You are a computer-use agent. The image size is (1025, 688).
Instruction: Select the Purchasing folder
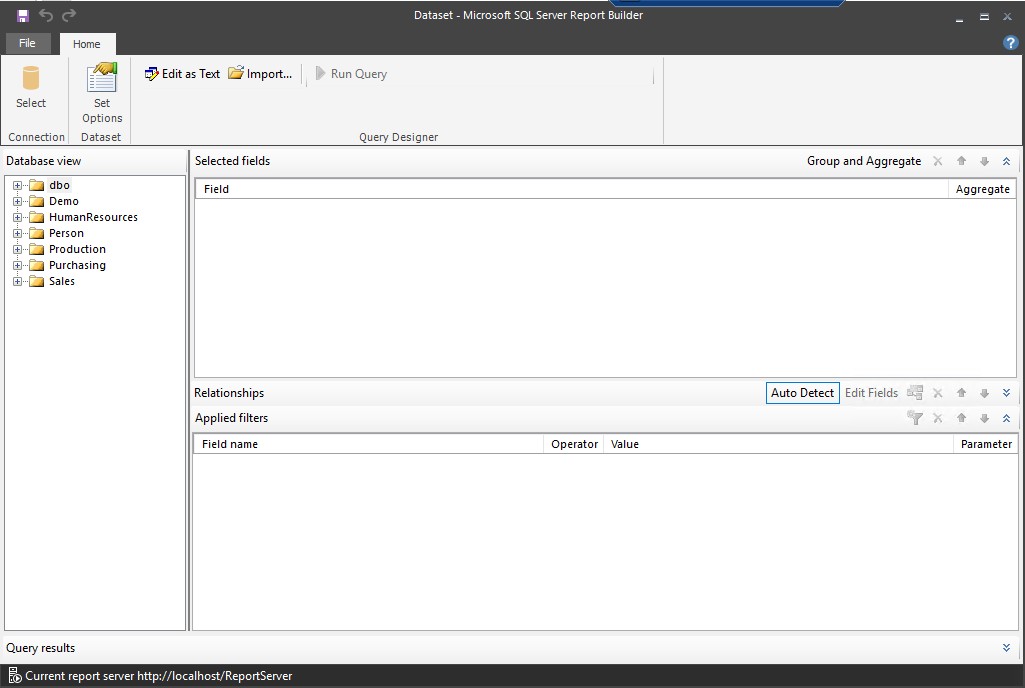click(68, 266)
